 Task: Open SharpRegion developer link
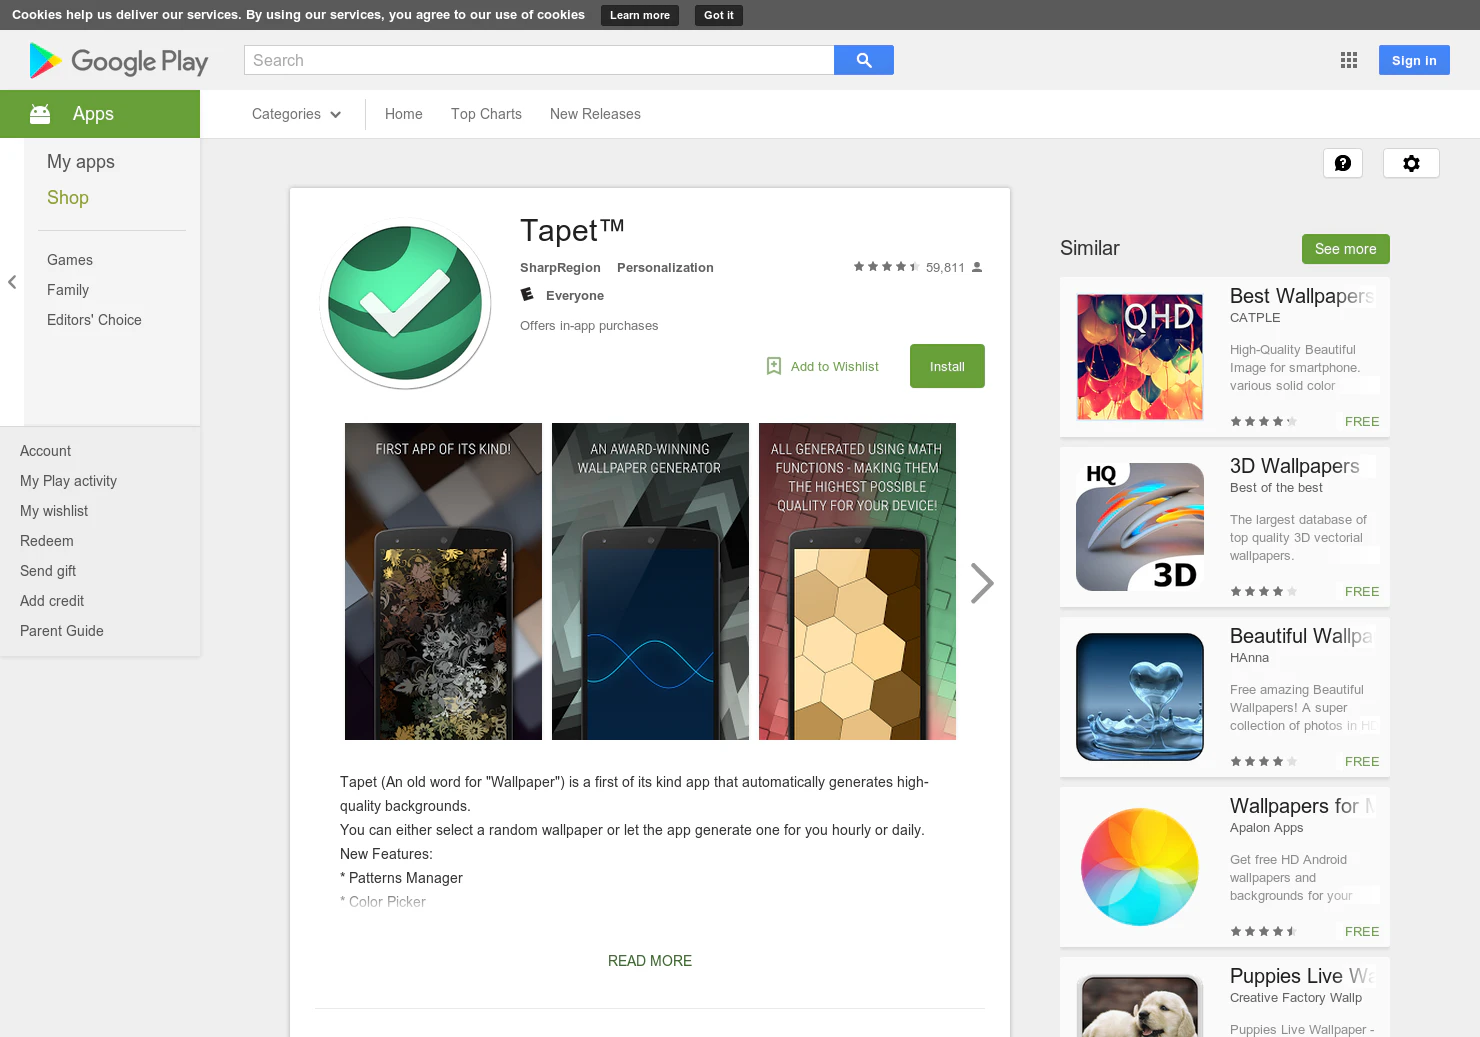click(x=560, y=268)
